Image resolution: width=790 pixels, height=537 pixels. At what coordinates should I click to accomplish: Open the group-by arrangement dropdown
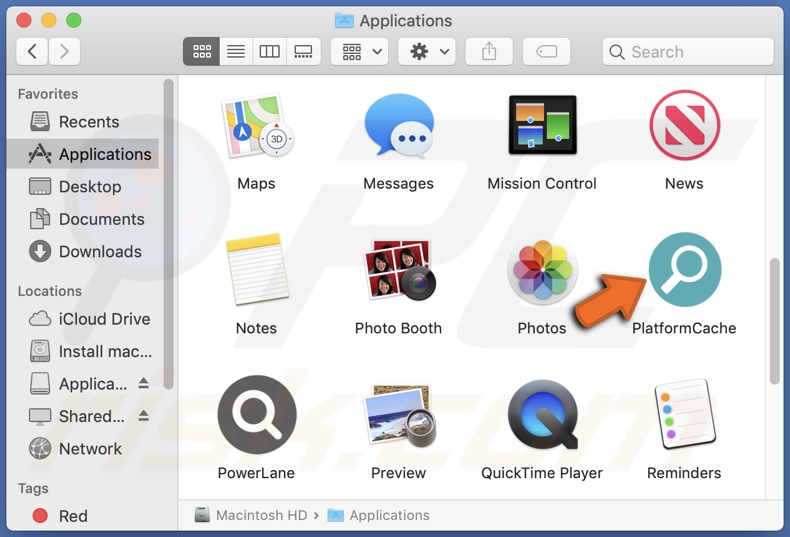(359, 51)
